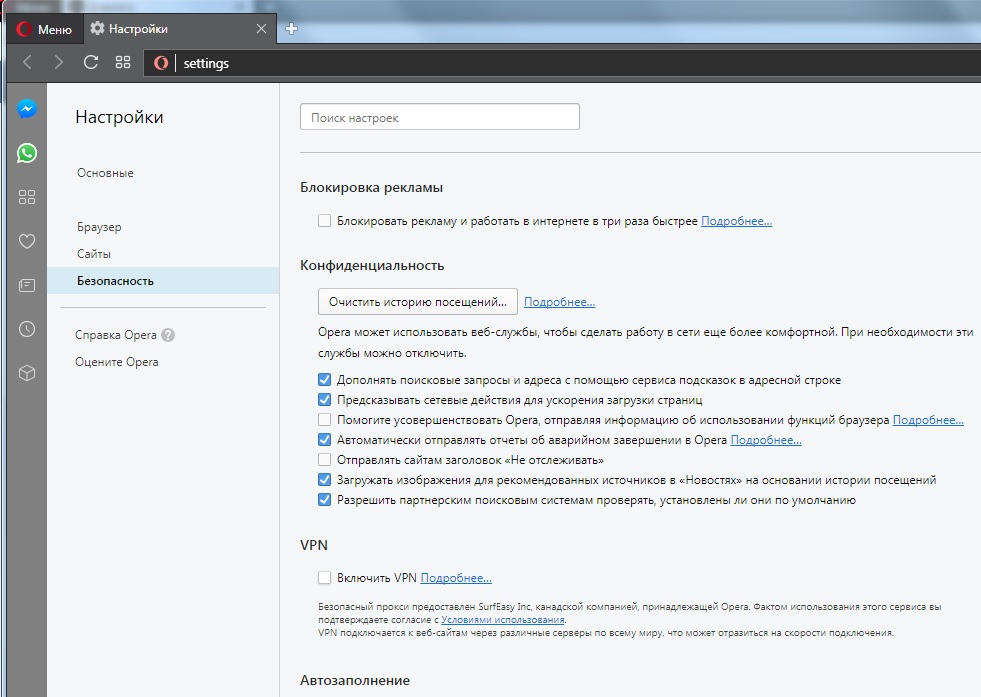Screen dimensions: 981x697
Task: Open Bookmarks heart icon in sidebar
Action: [27, 241]
